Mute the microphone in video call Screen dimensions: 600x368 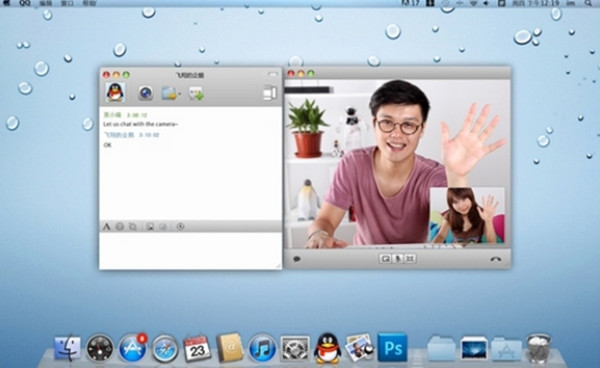click(398, 259)
